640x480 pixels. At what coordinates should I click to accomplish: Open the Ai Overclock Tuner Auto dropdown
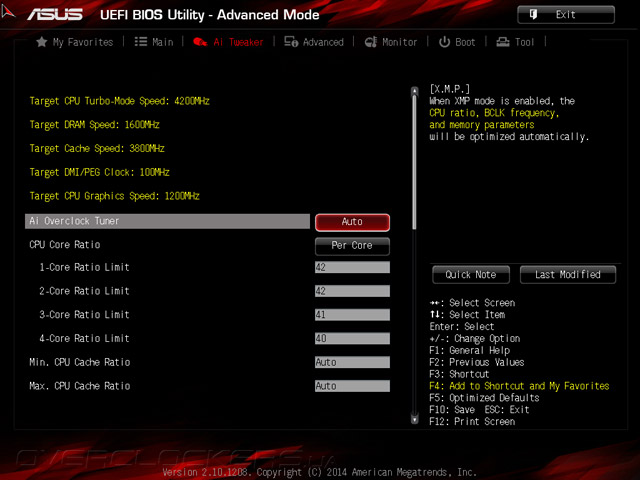(x=352, y=222)
